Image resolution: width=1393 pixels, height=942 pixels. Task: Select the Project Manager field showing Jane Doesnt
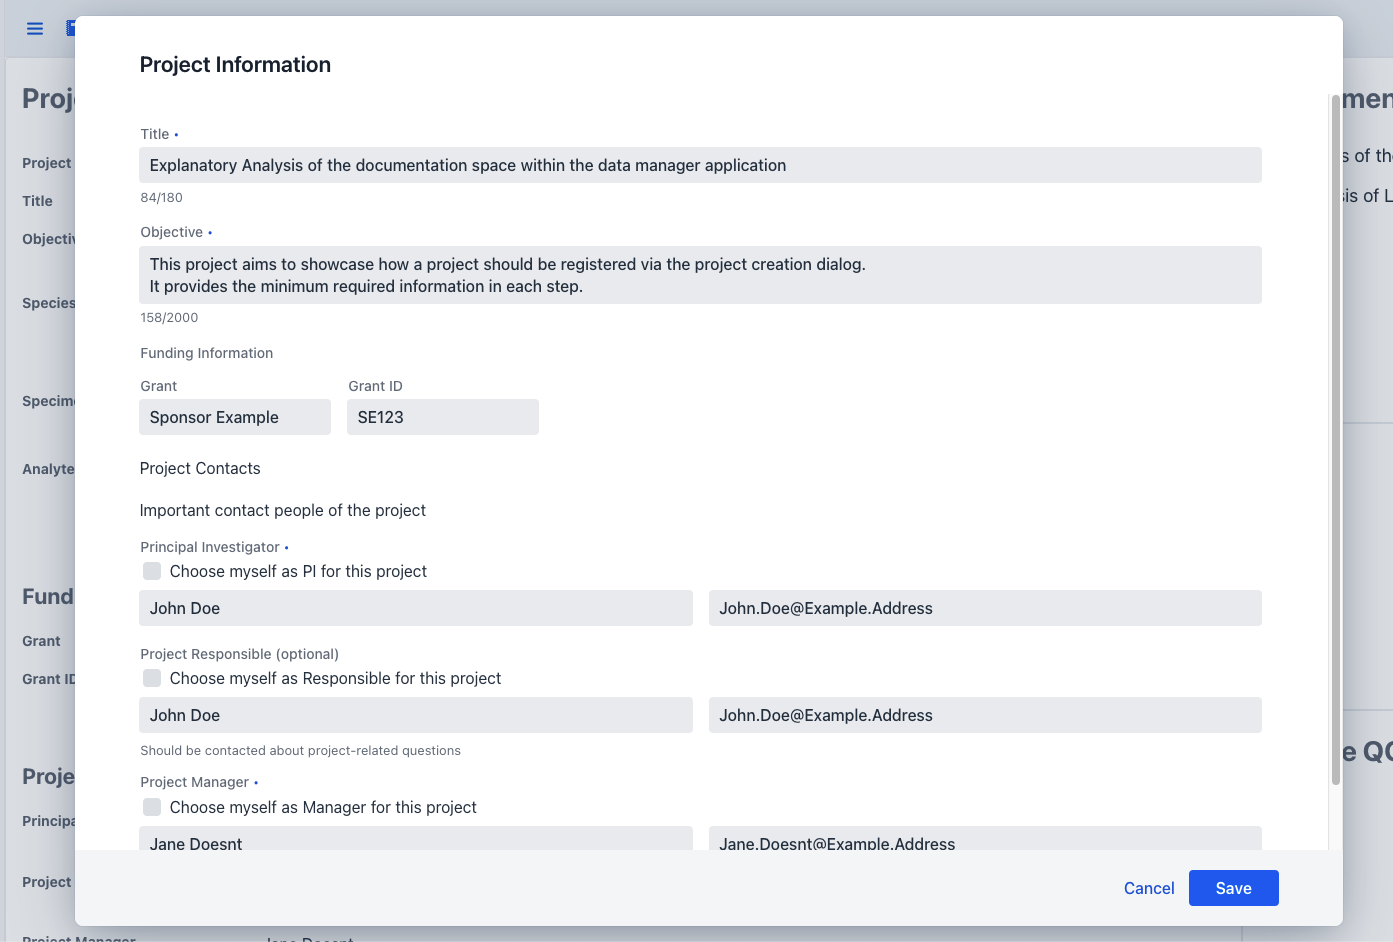(416, 840)
